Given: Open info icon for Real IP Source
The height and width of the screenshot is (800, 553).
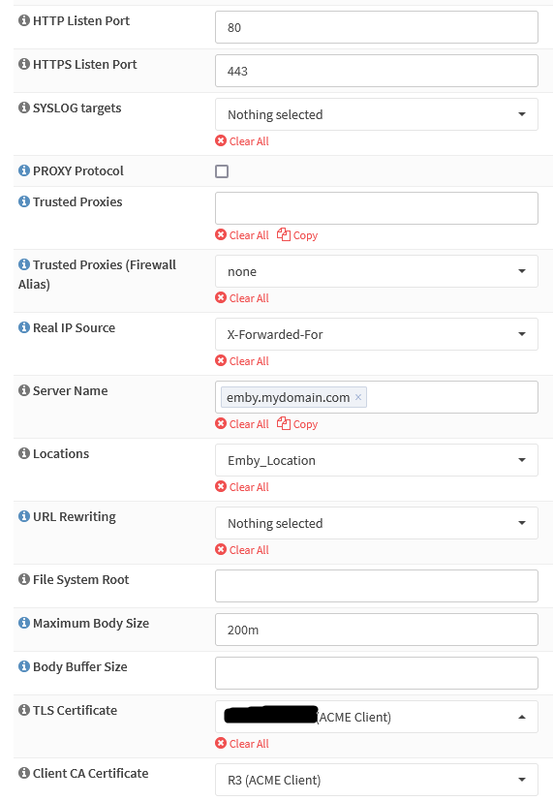Looking at the screenshot, I should [24, 327].
